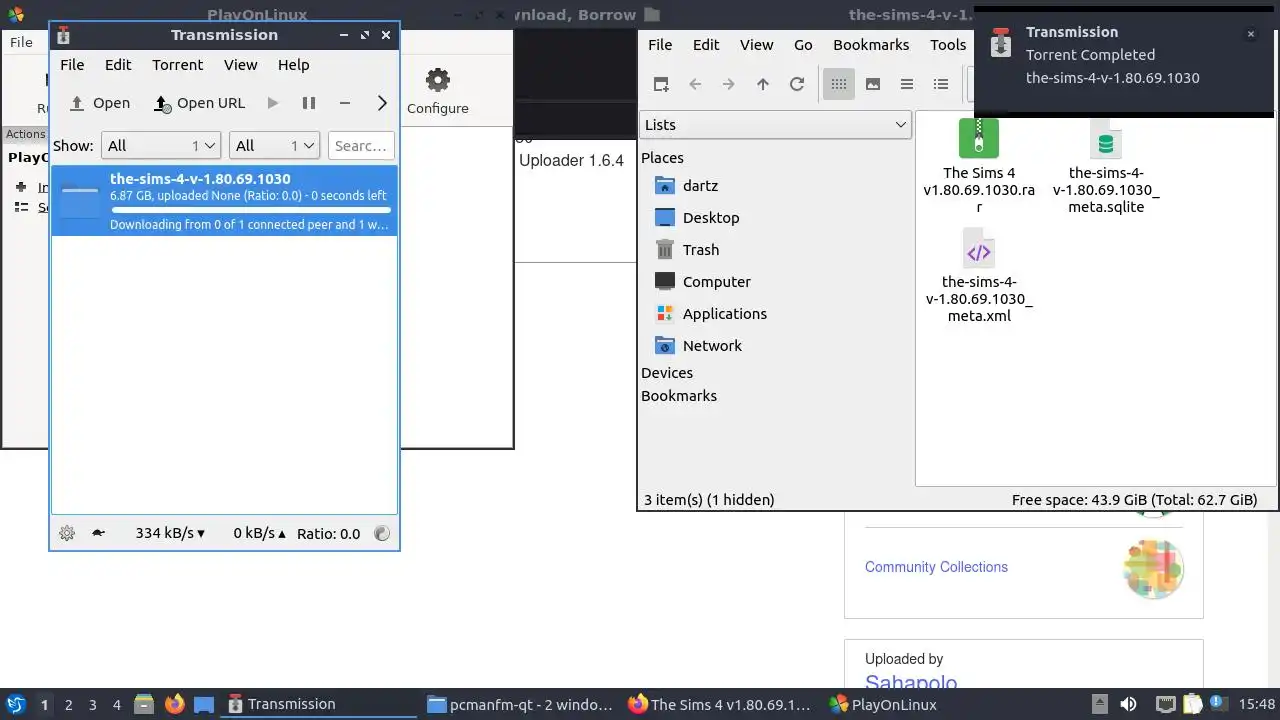Click Community Collections link

pos(936,567)
